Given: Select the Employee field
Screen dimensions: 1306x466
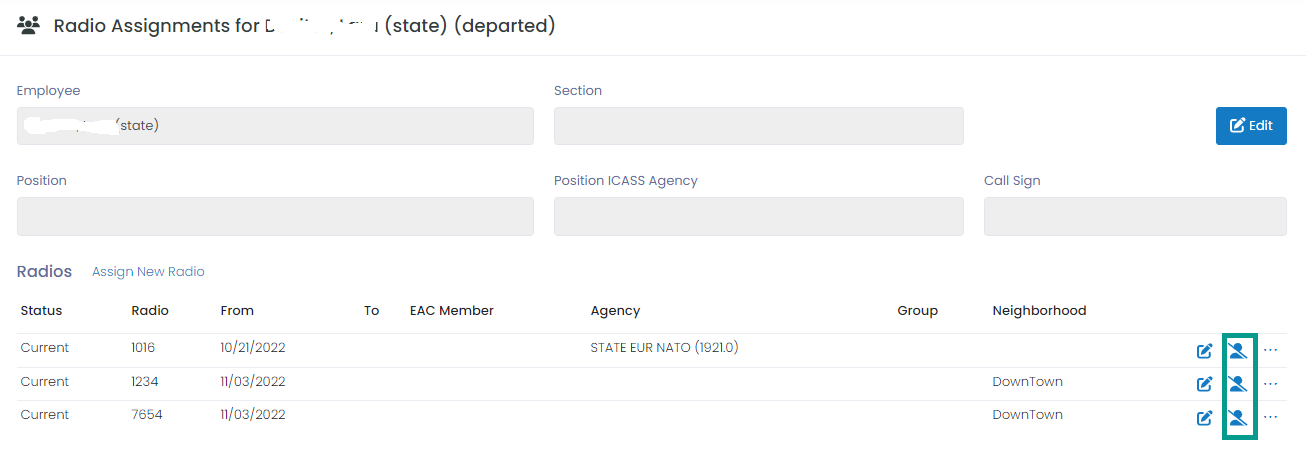Looking at the screenshot, I should [275, 126].
